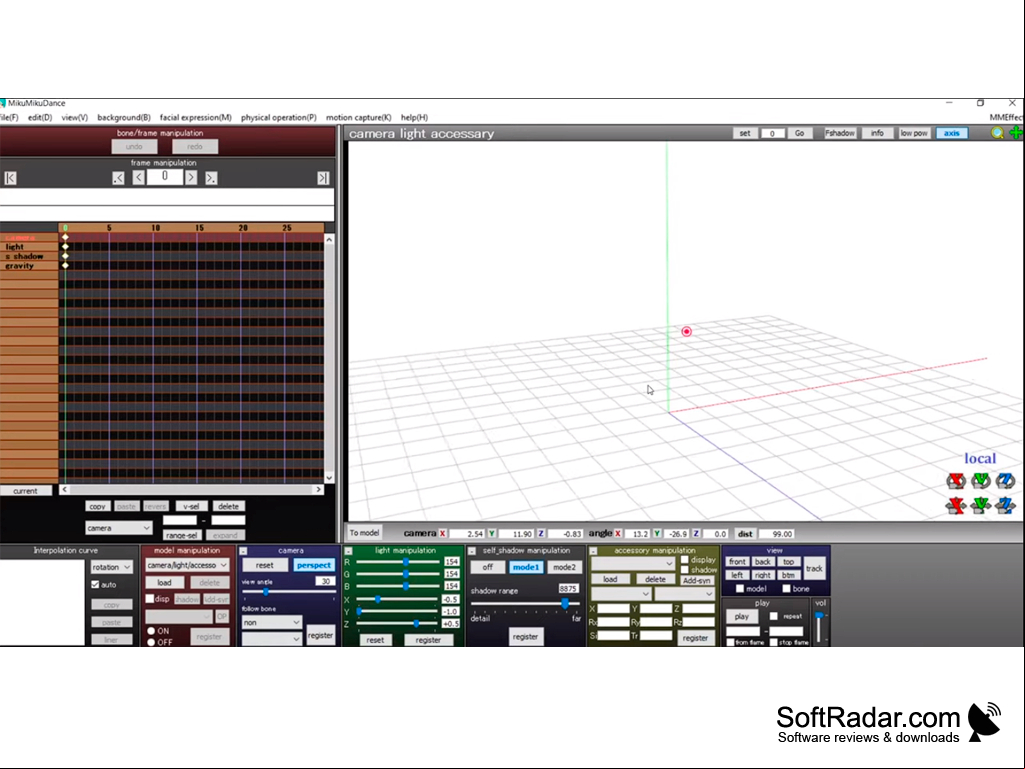Click the blue Z move axis icon
This screenshot has height=769, width=1025.
[1005, 505]
